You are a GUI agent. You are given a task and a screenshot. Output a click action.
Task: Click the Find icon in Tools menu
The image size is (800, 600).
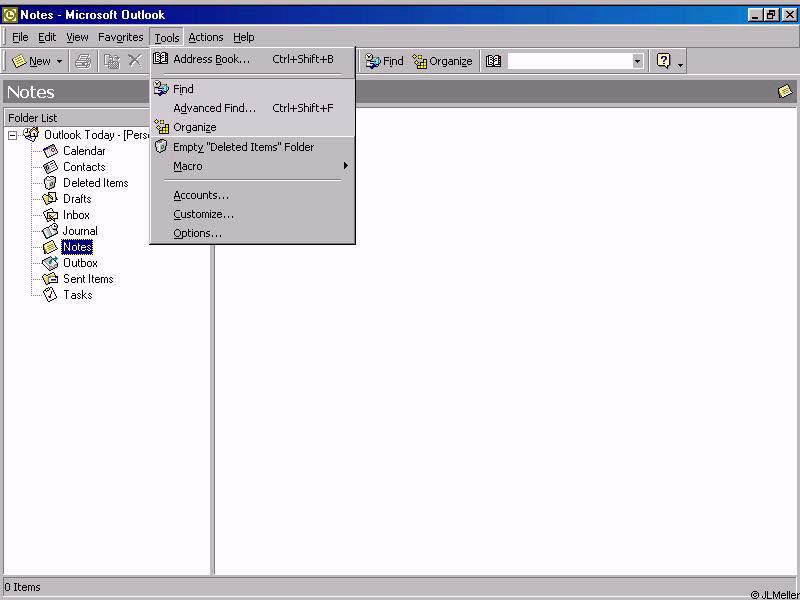[x=161, y=88]
